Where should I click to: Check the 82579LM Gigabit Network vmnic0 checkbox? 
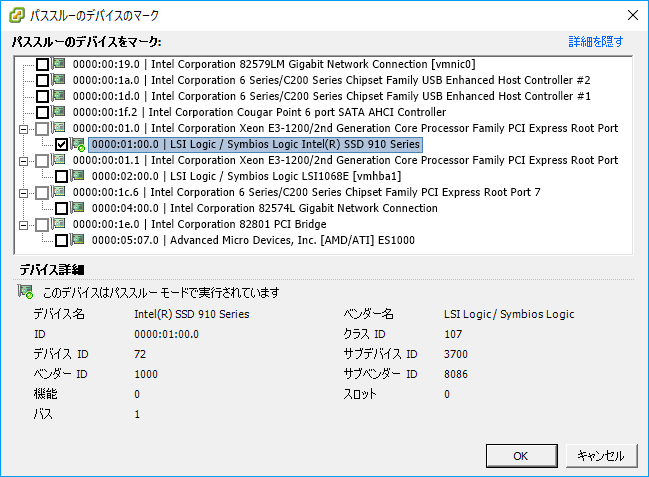[42, 64]
